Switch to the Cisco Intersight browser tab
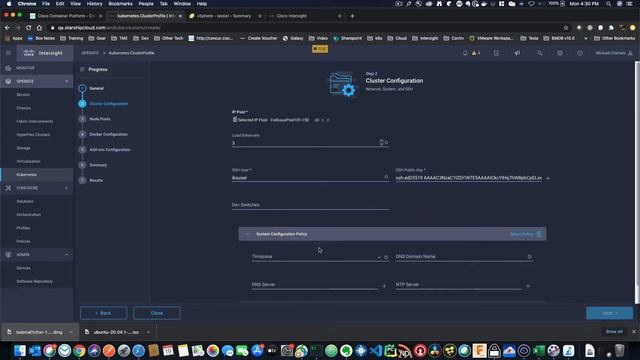 point(305,16)
